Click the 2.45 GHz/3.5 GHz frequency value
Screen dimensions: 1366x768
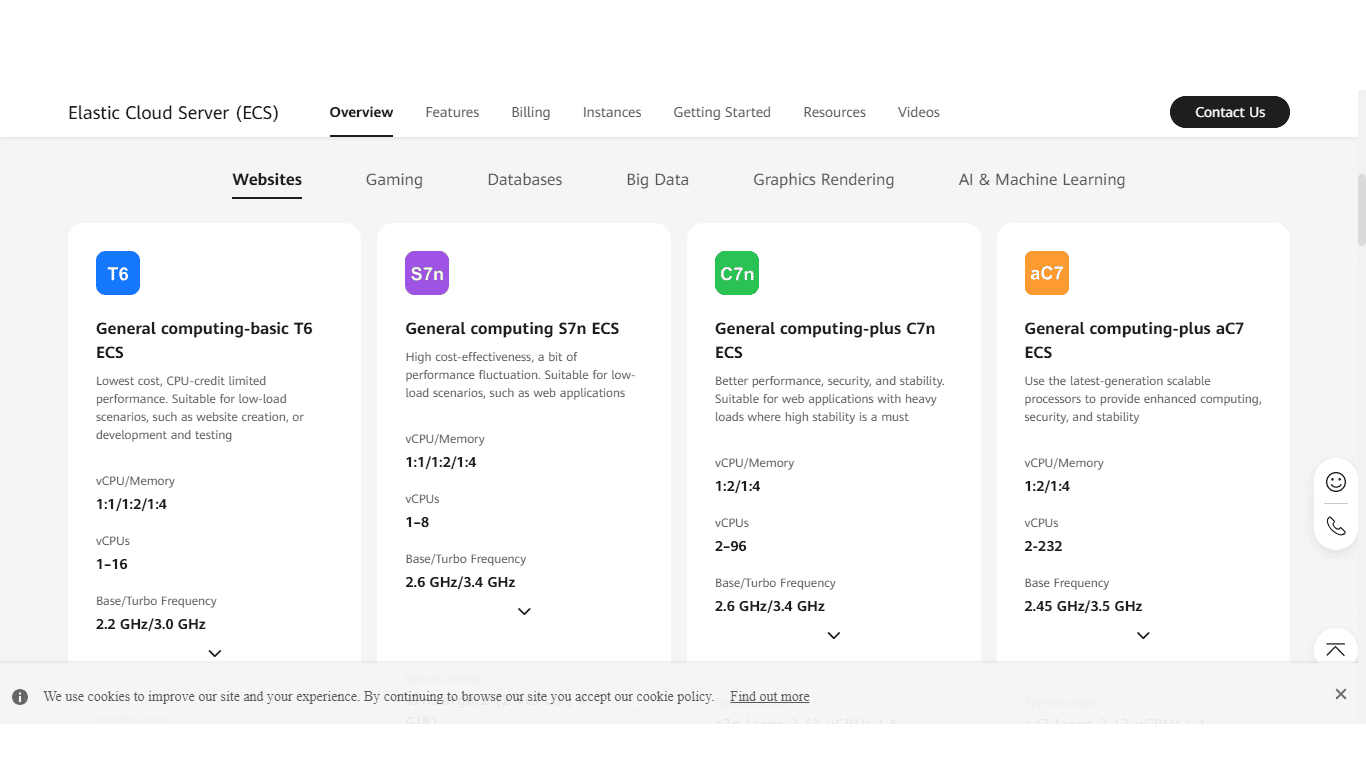1083,606
